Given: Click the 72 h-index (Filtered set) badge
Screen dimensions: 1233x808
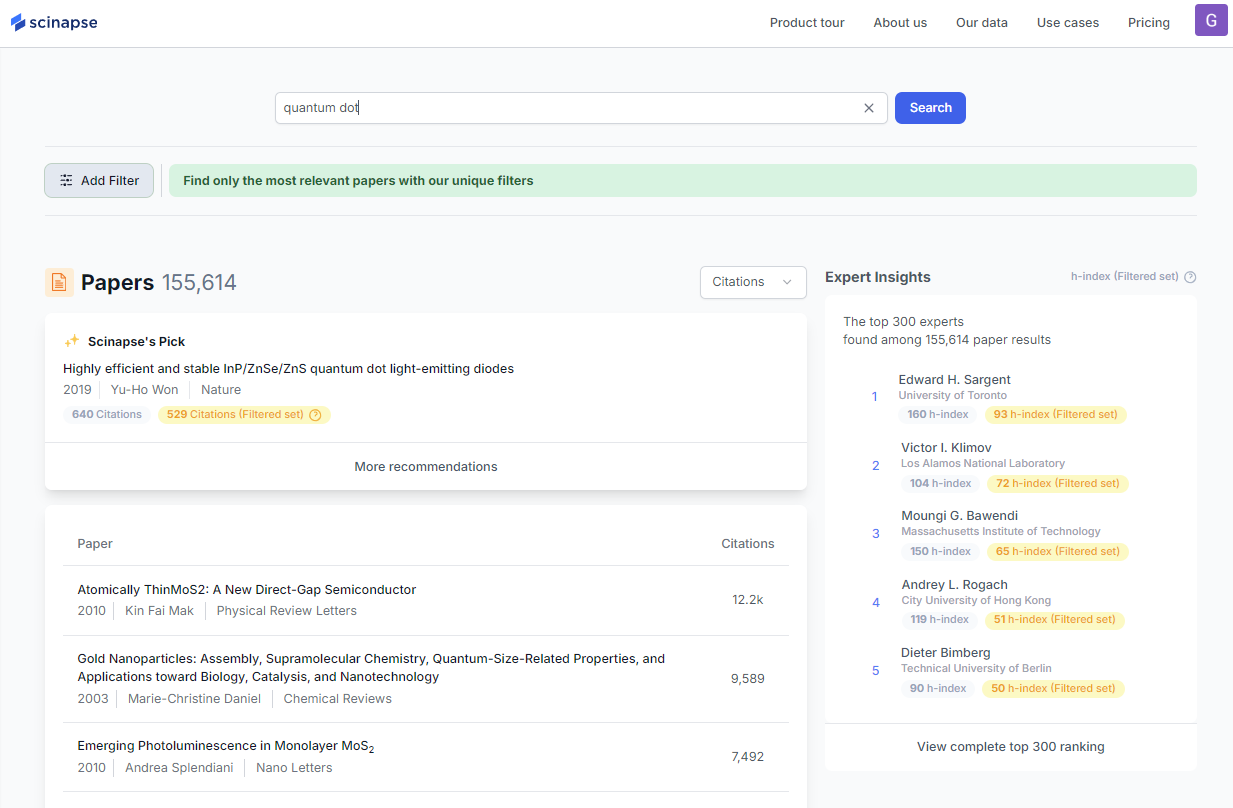Looking at the screenshot, I should (1058, 483).
